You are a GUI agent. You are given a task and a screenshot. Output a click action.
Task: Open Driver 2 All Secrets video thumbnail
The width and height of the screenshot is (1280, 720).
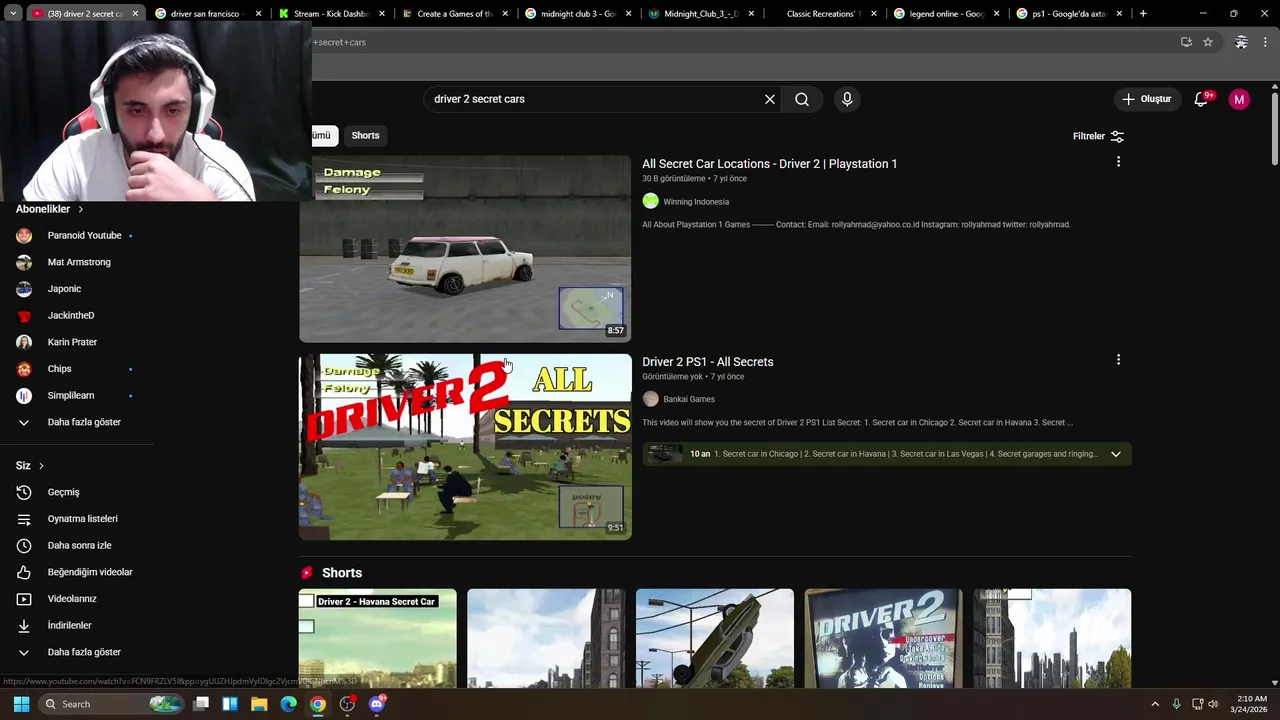[x=465, y=446]
